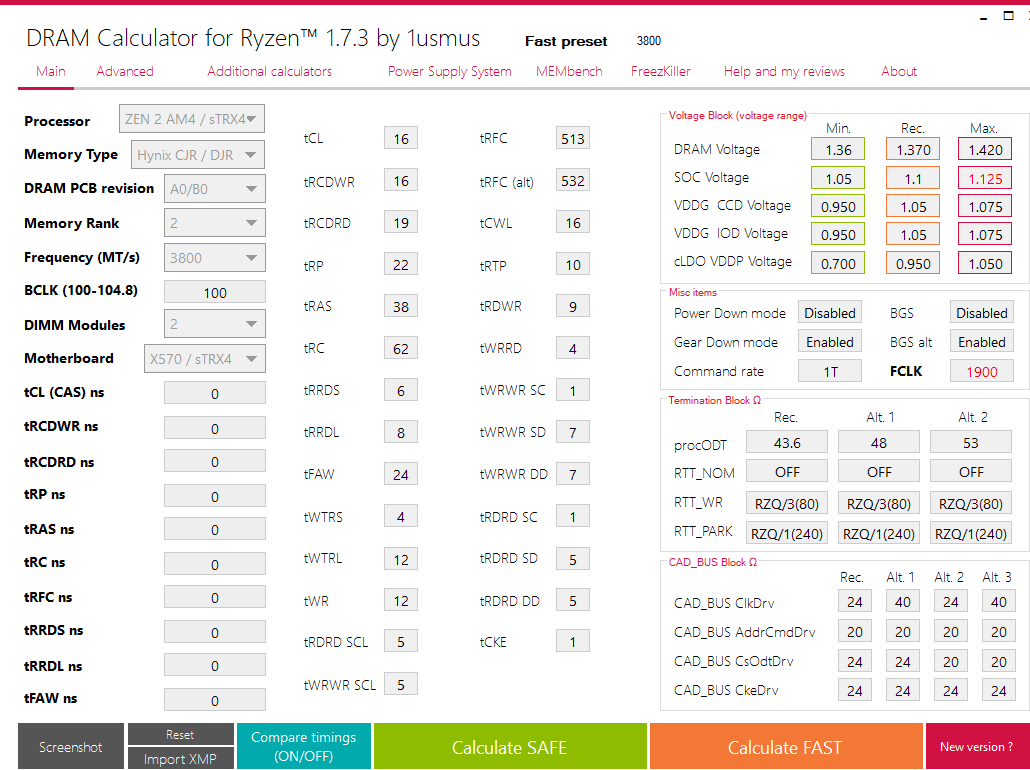Click the Reset button
This screenshot has width=1030, height=770.
tap(181, 734)
